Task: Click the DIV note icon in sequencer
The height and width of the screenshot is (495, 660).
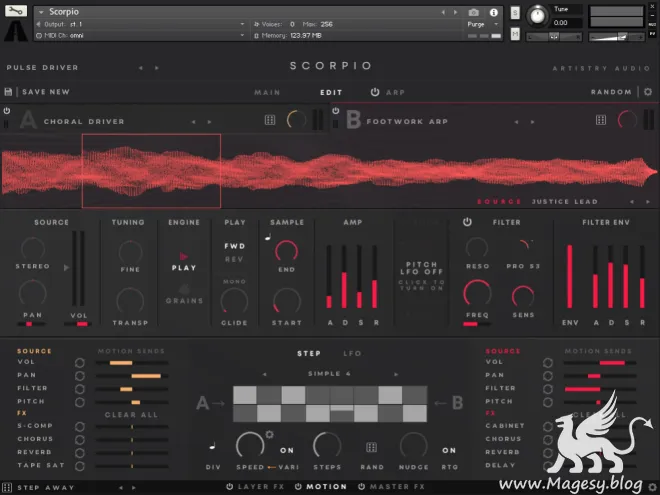Action: click(x=213, y=445)
